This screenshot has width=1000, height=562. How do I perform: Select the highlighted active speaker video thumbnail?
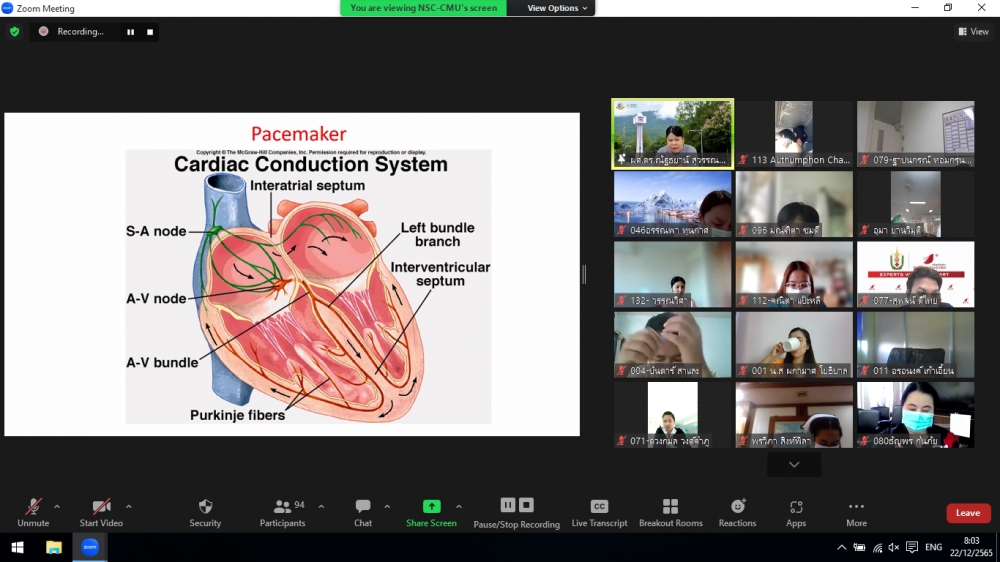(x=673, y=133)
